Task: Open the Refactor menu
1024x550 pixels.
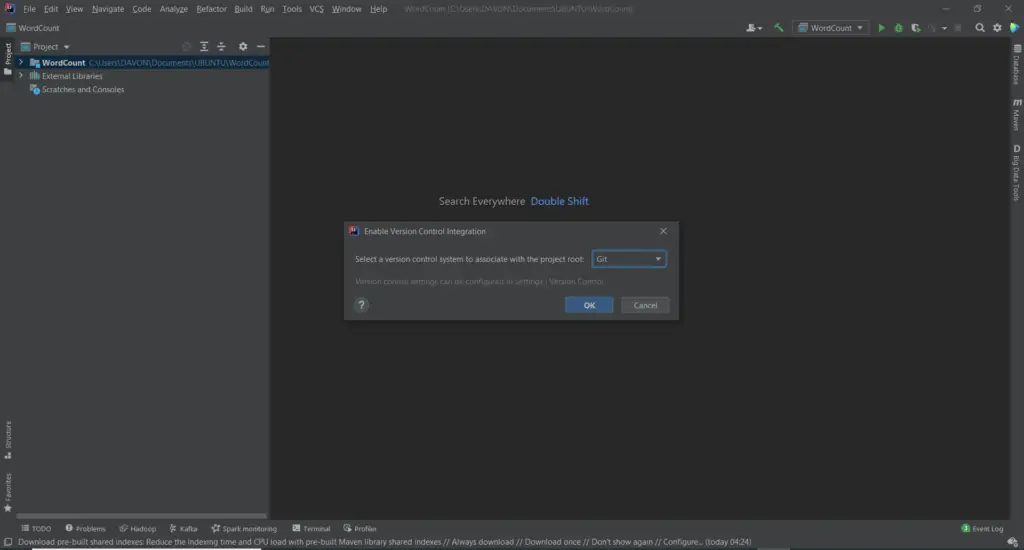Action: pyautogui.click(x=212, y=9)
